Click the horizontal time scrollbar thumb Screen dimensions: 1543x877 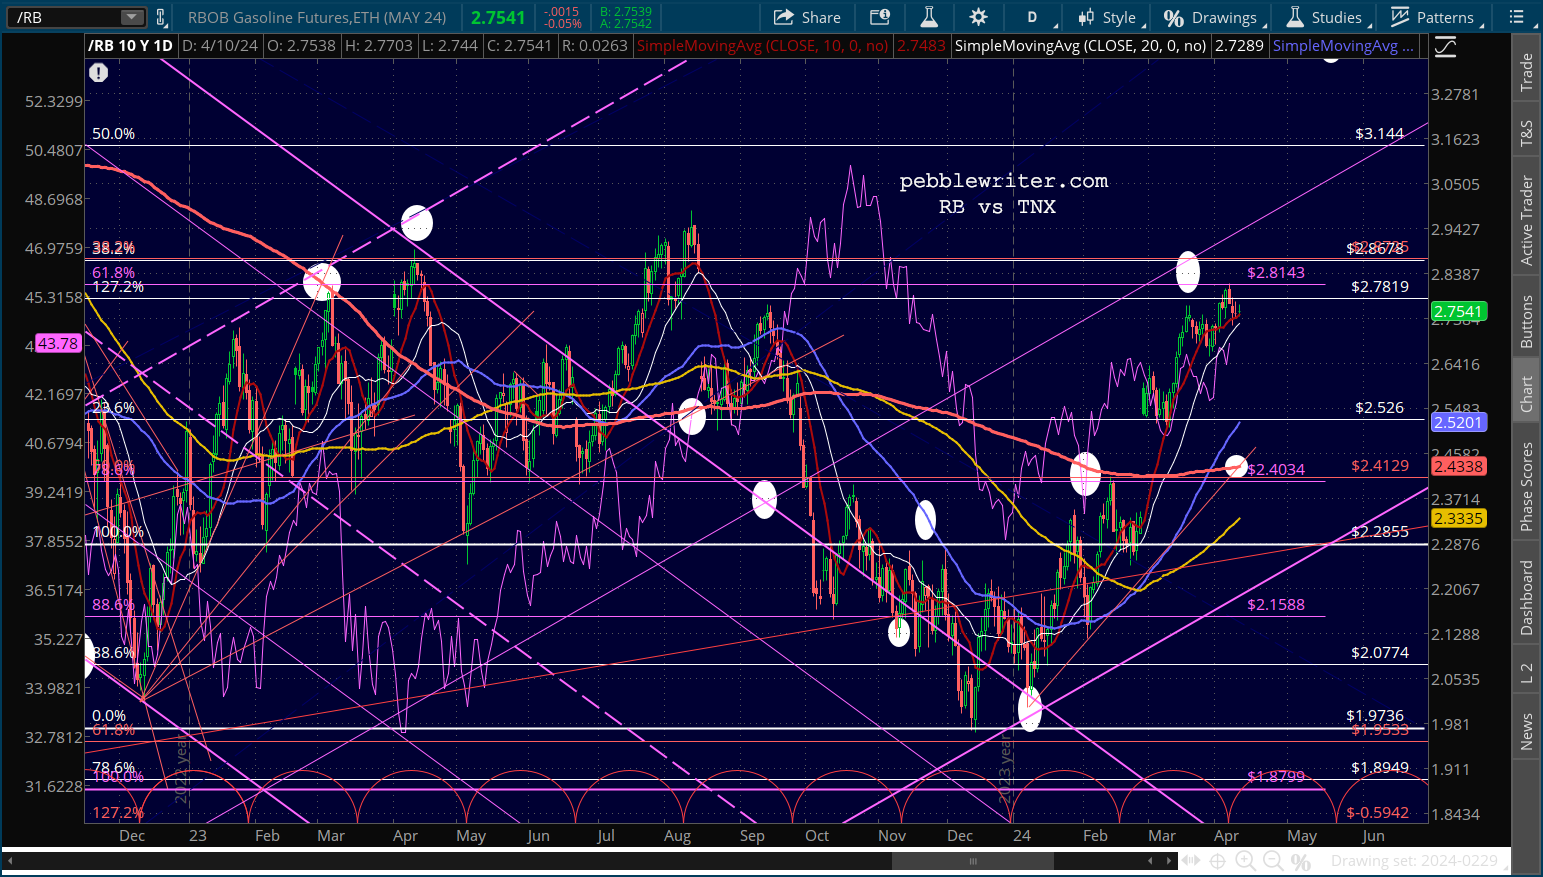pos(972,861)
